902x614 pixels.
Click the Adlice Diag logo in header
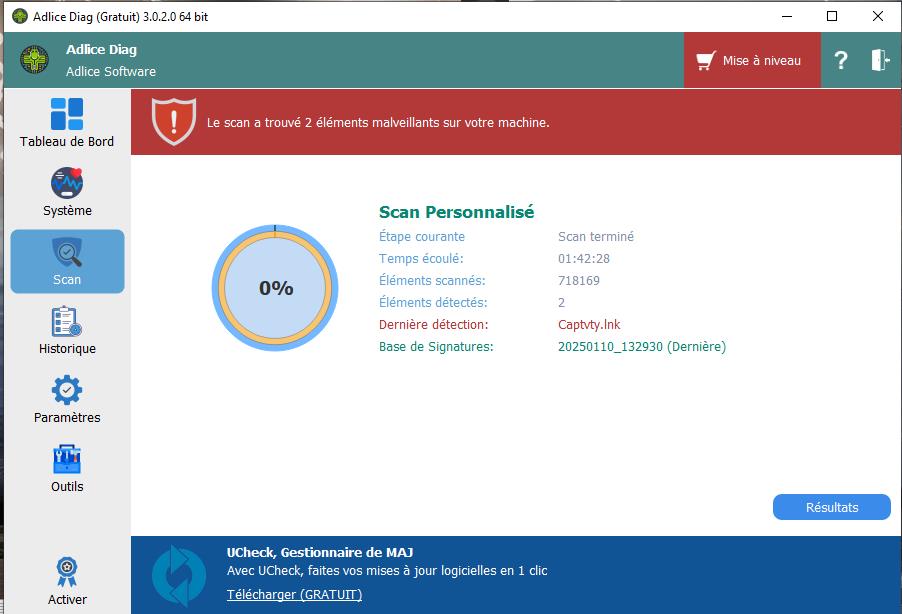pyautogui.click(x=35, y=59)
